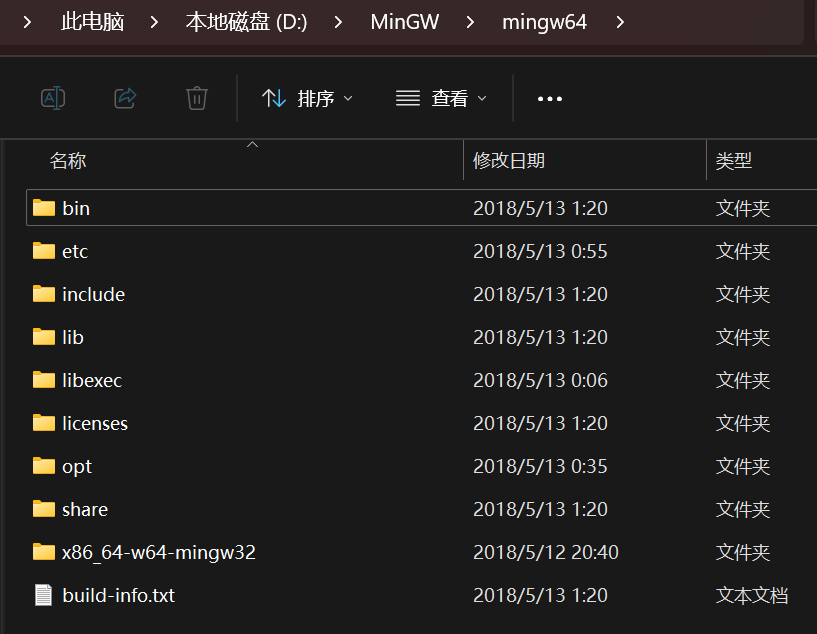Select the include folder icon
817x634 pixels.
click(x=44, y=294)
